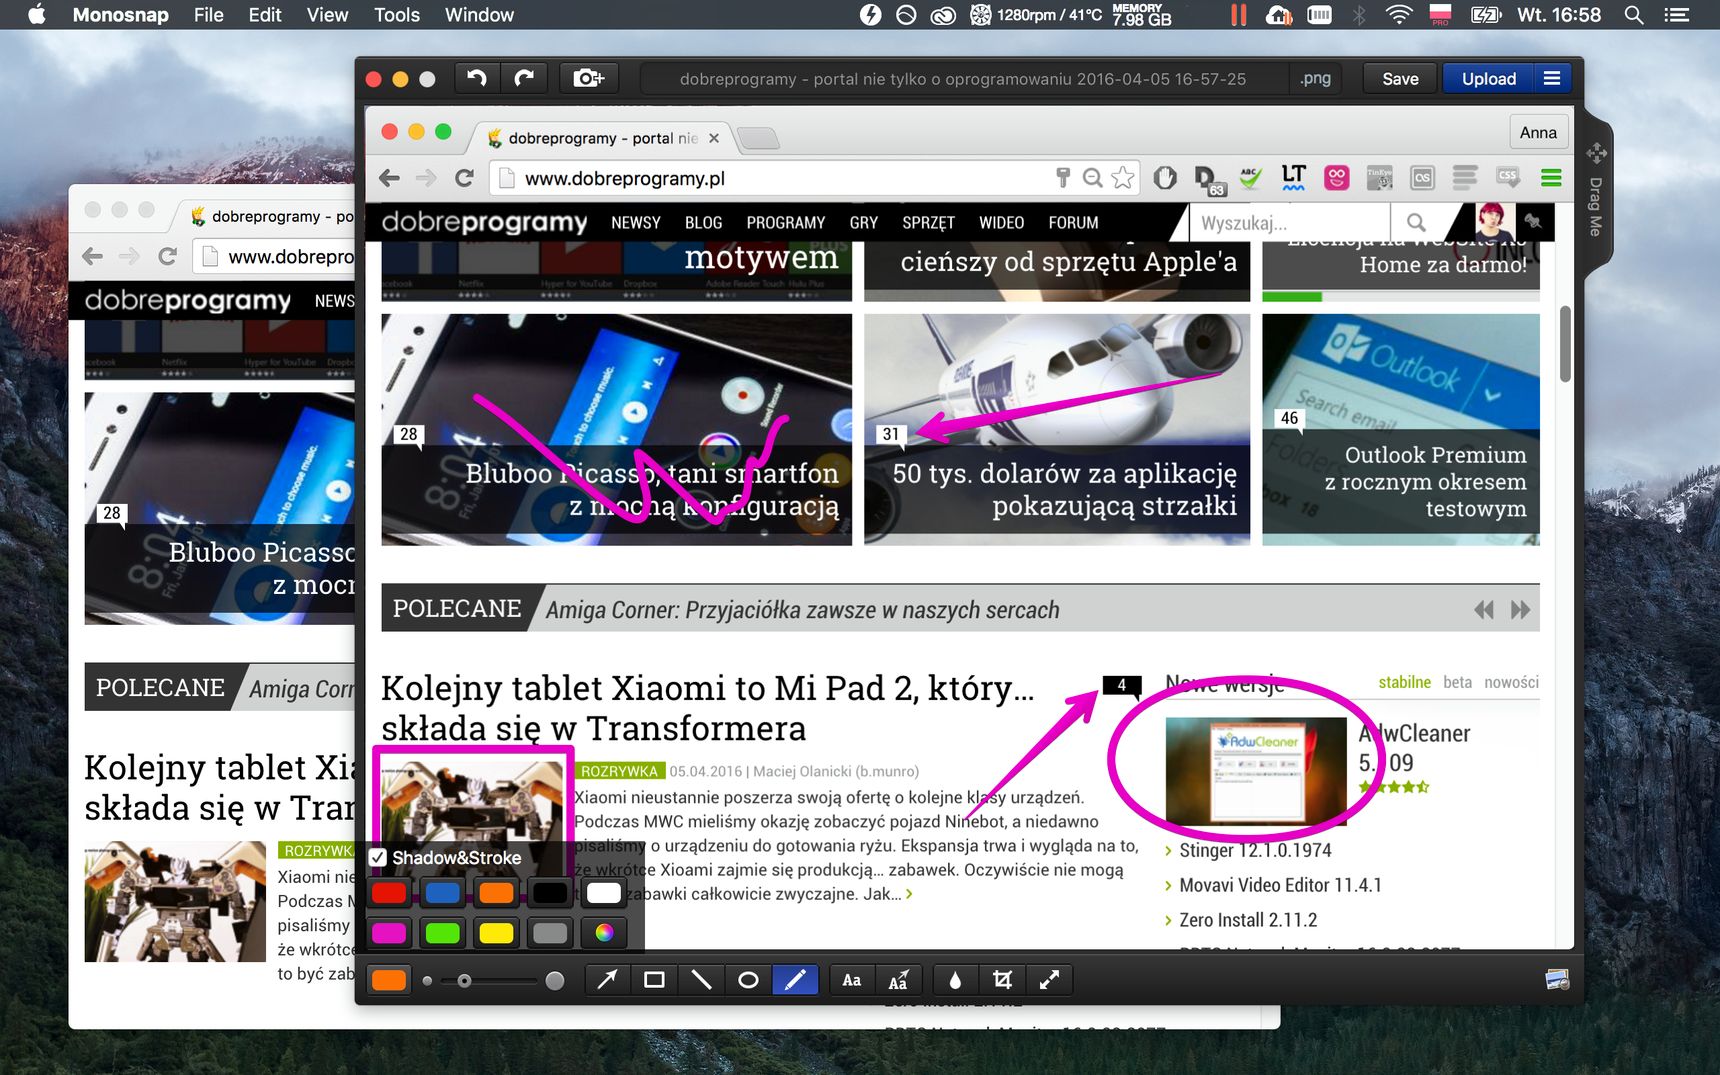Select the Arrow drawing tool
This screenshot has height=1075, width=1720.
[x=607, y=980]
